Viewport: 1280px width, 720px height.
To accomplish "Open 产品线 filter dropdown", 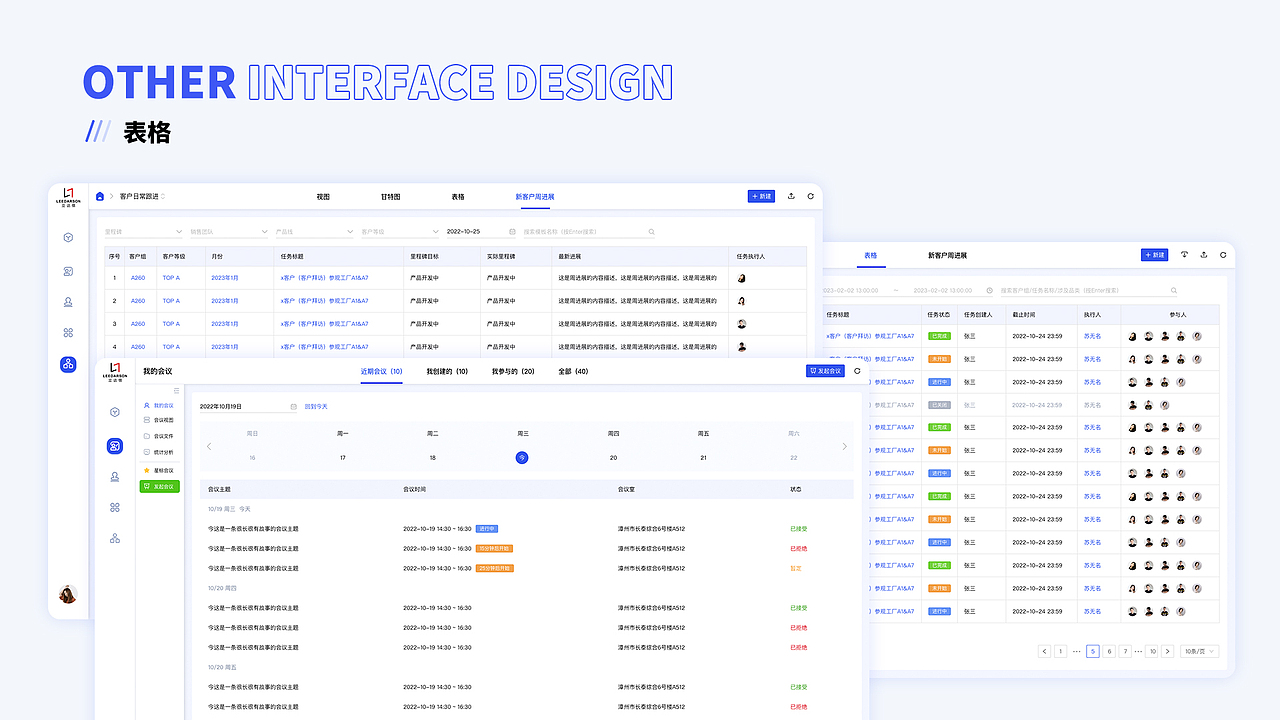I will click(314, 232).
